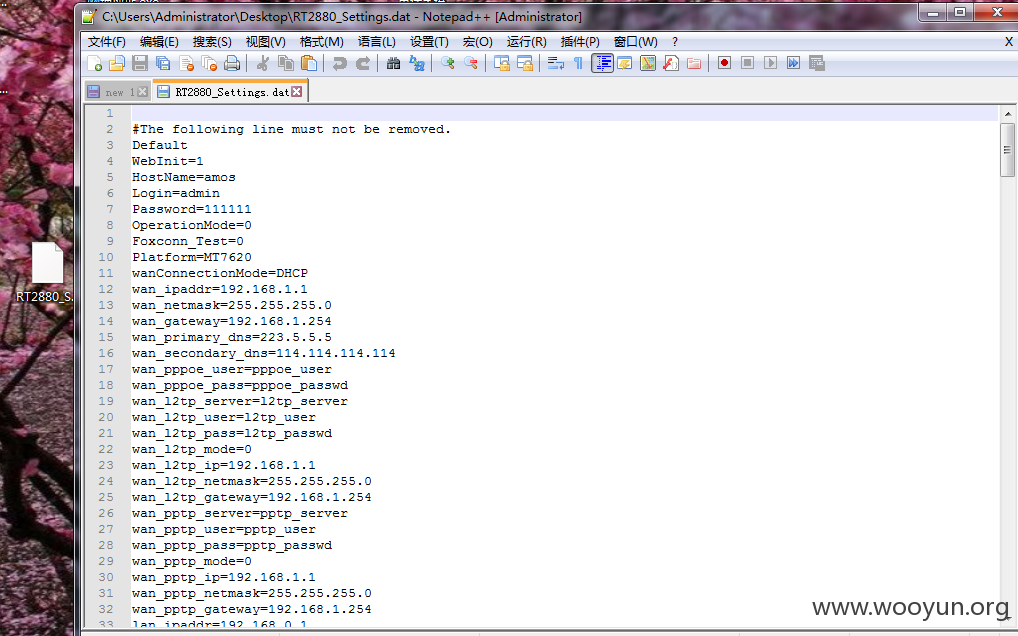Click the user-defined language icon

coord(625,63)
